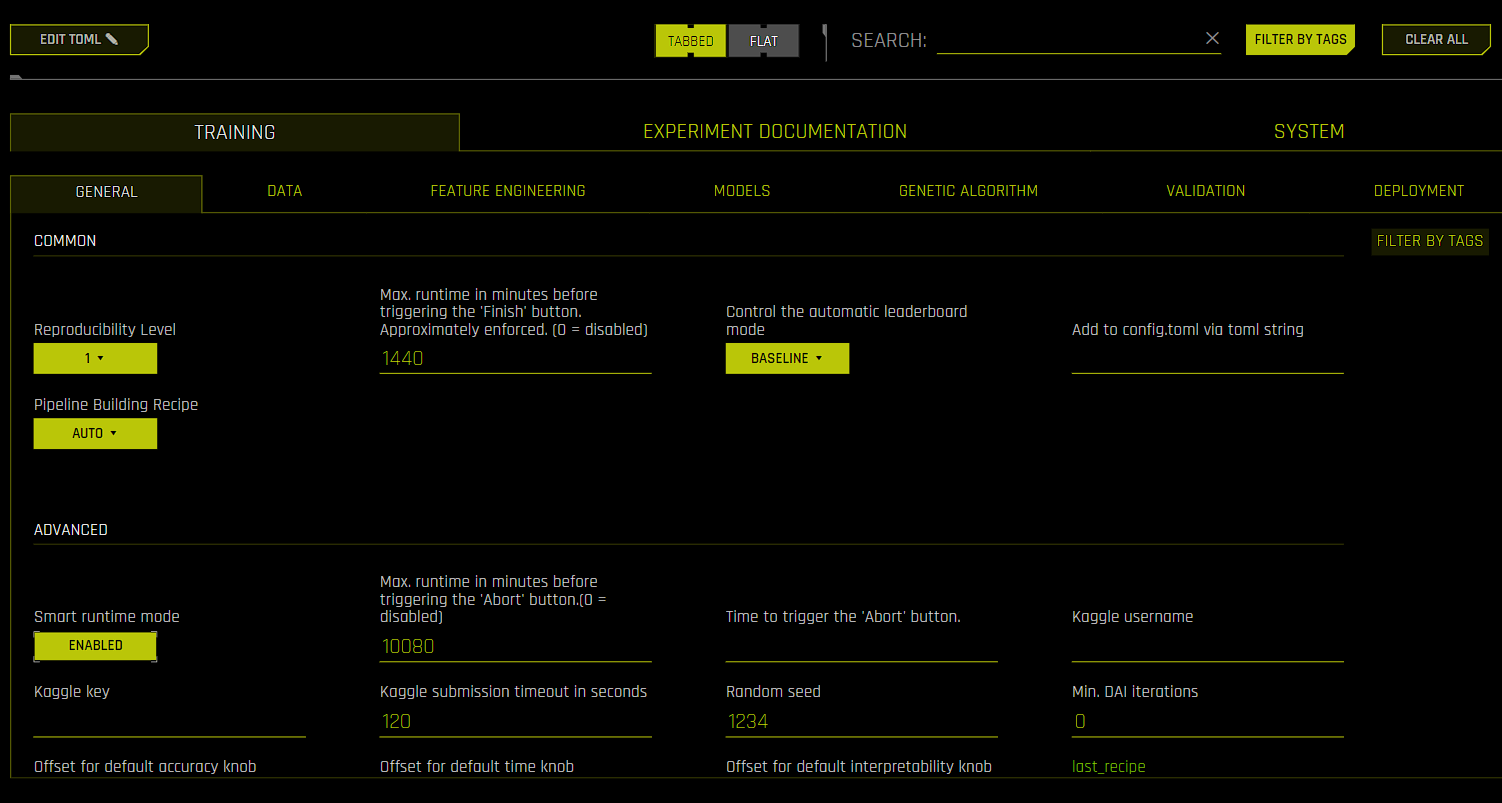Open the Pipeline Building Recipe AUTO dropdown
This screenshot has width=1502, height=803.
click(x=95, y=433)
